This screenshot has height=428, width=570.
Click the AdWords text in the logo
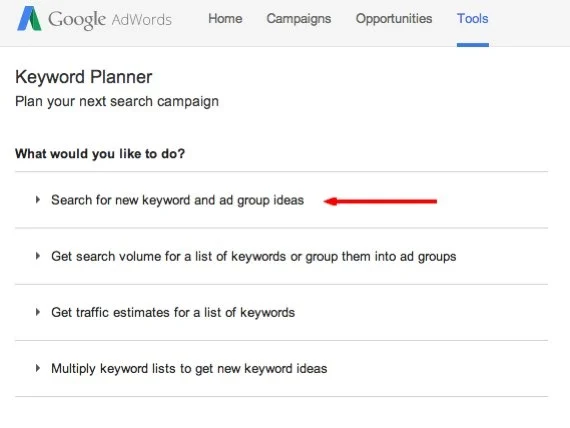[x=141, y=20]
